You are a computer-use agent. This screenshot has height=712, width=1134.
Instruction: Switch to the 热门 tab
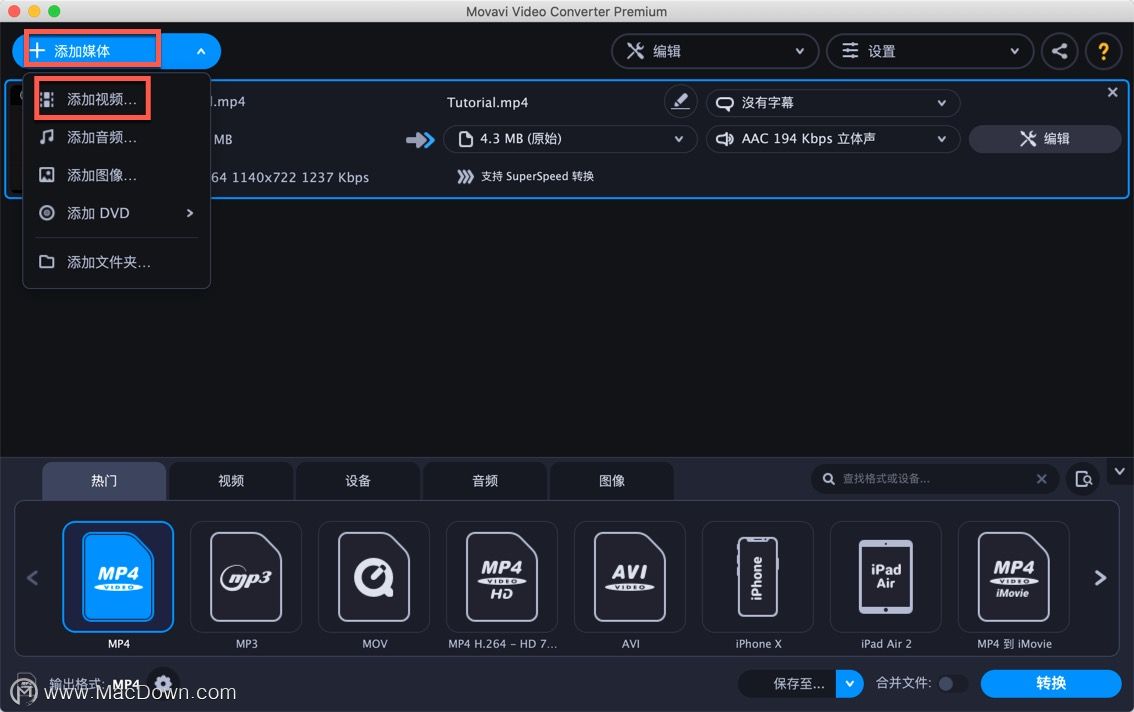(x=104, y=480)
